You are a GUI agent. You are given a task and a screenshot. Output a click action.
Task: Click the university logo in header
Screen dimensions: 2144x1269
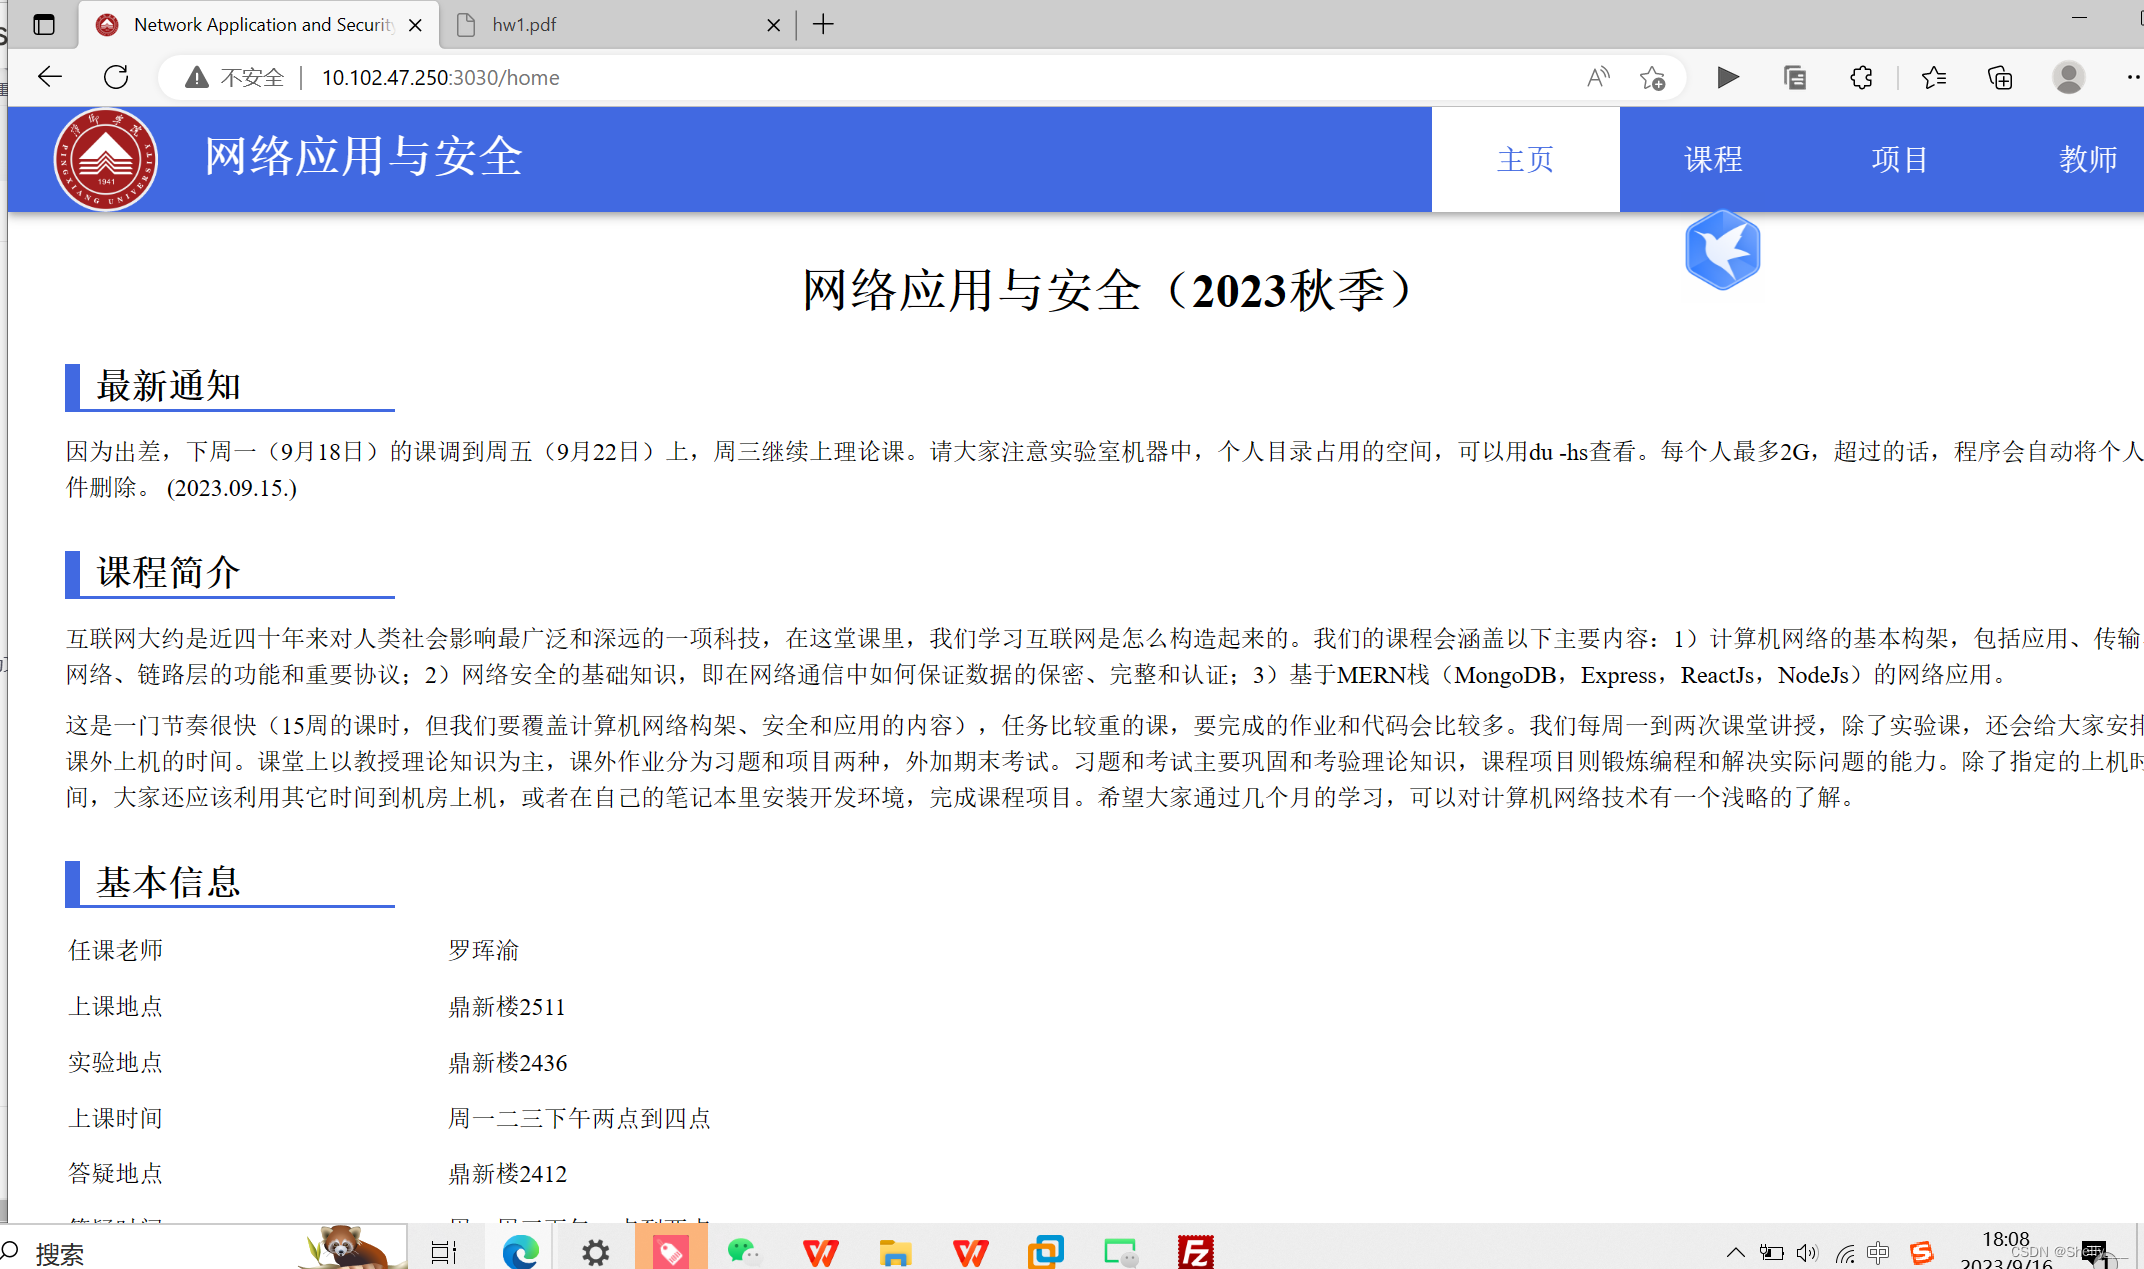pyautogui.click(x=105, y=159)
